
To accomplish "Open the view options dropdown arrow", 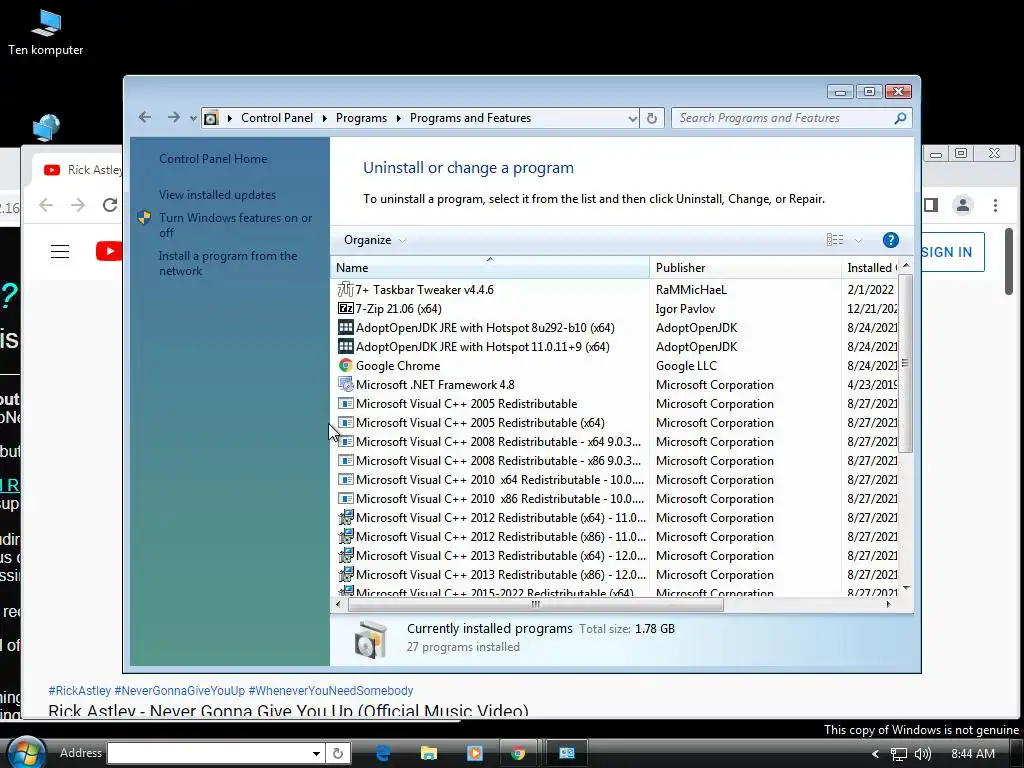I will [x=858, y=240].
